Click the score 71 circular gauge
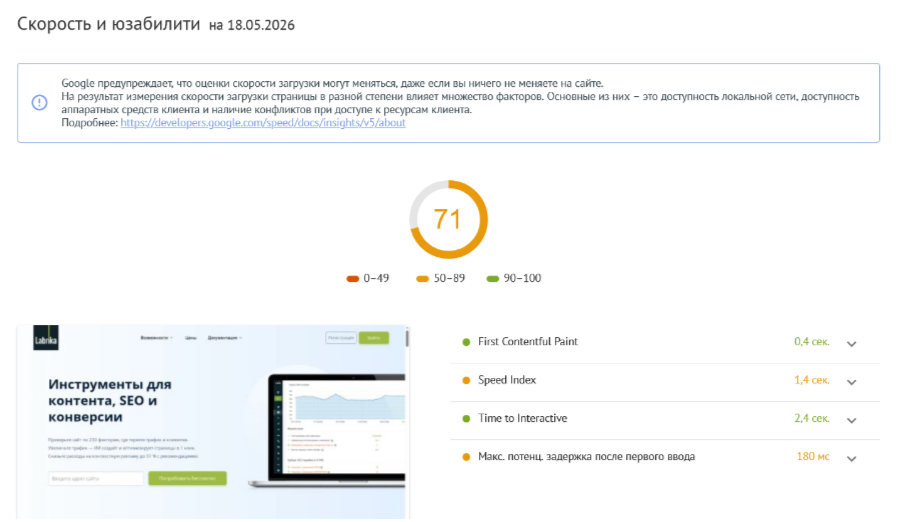The height and width of the screenshot is (522, 897). point(448,219)
